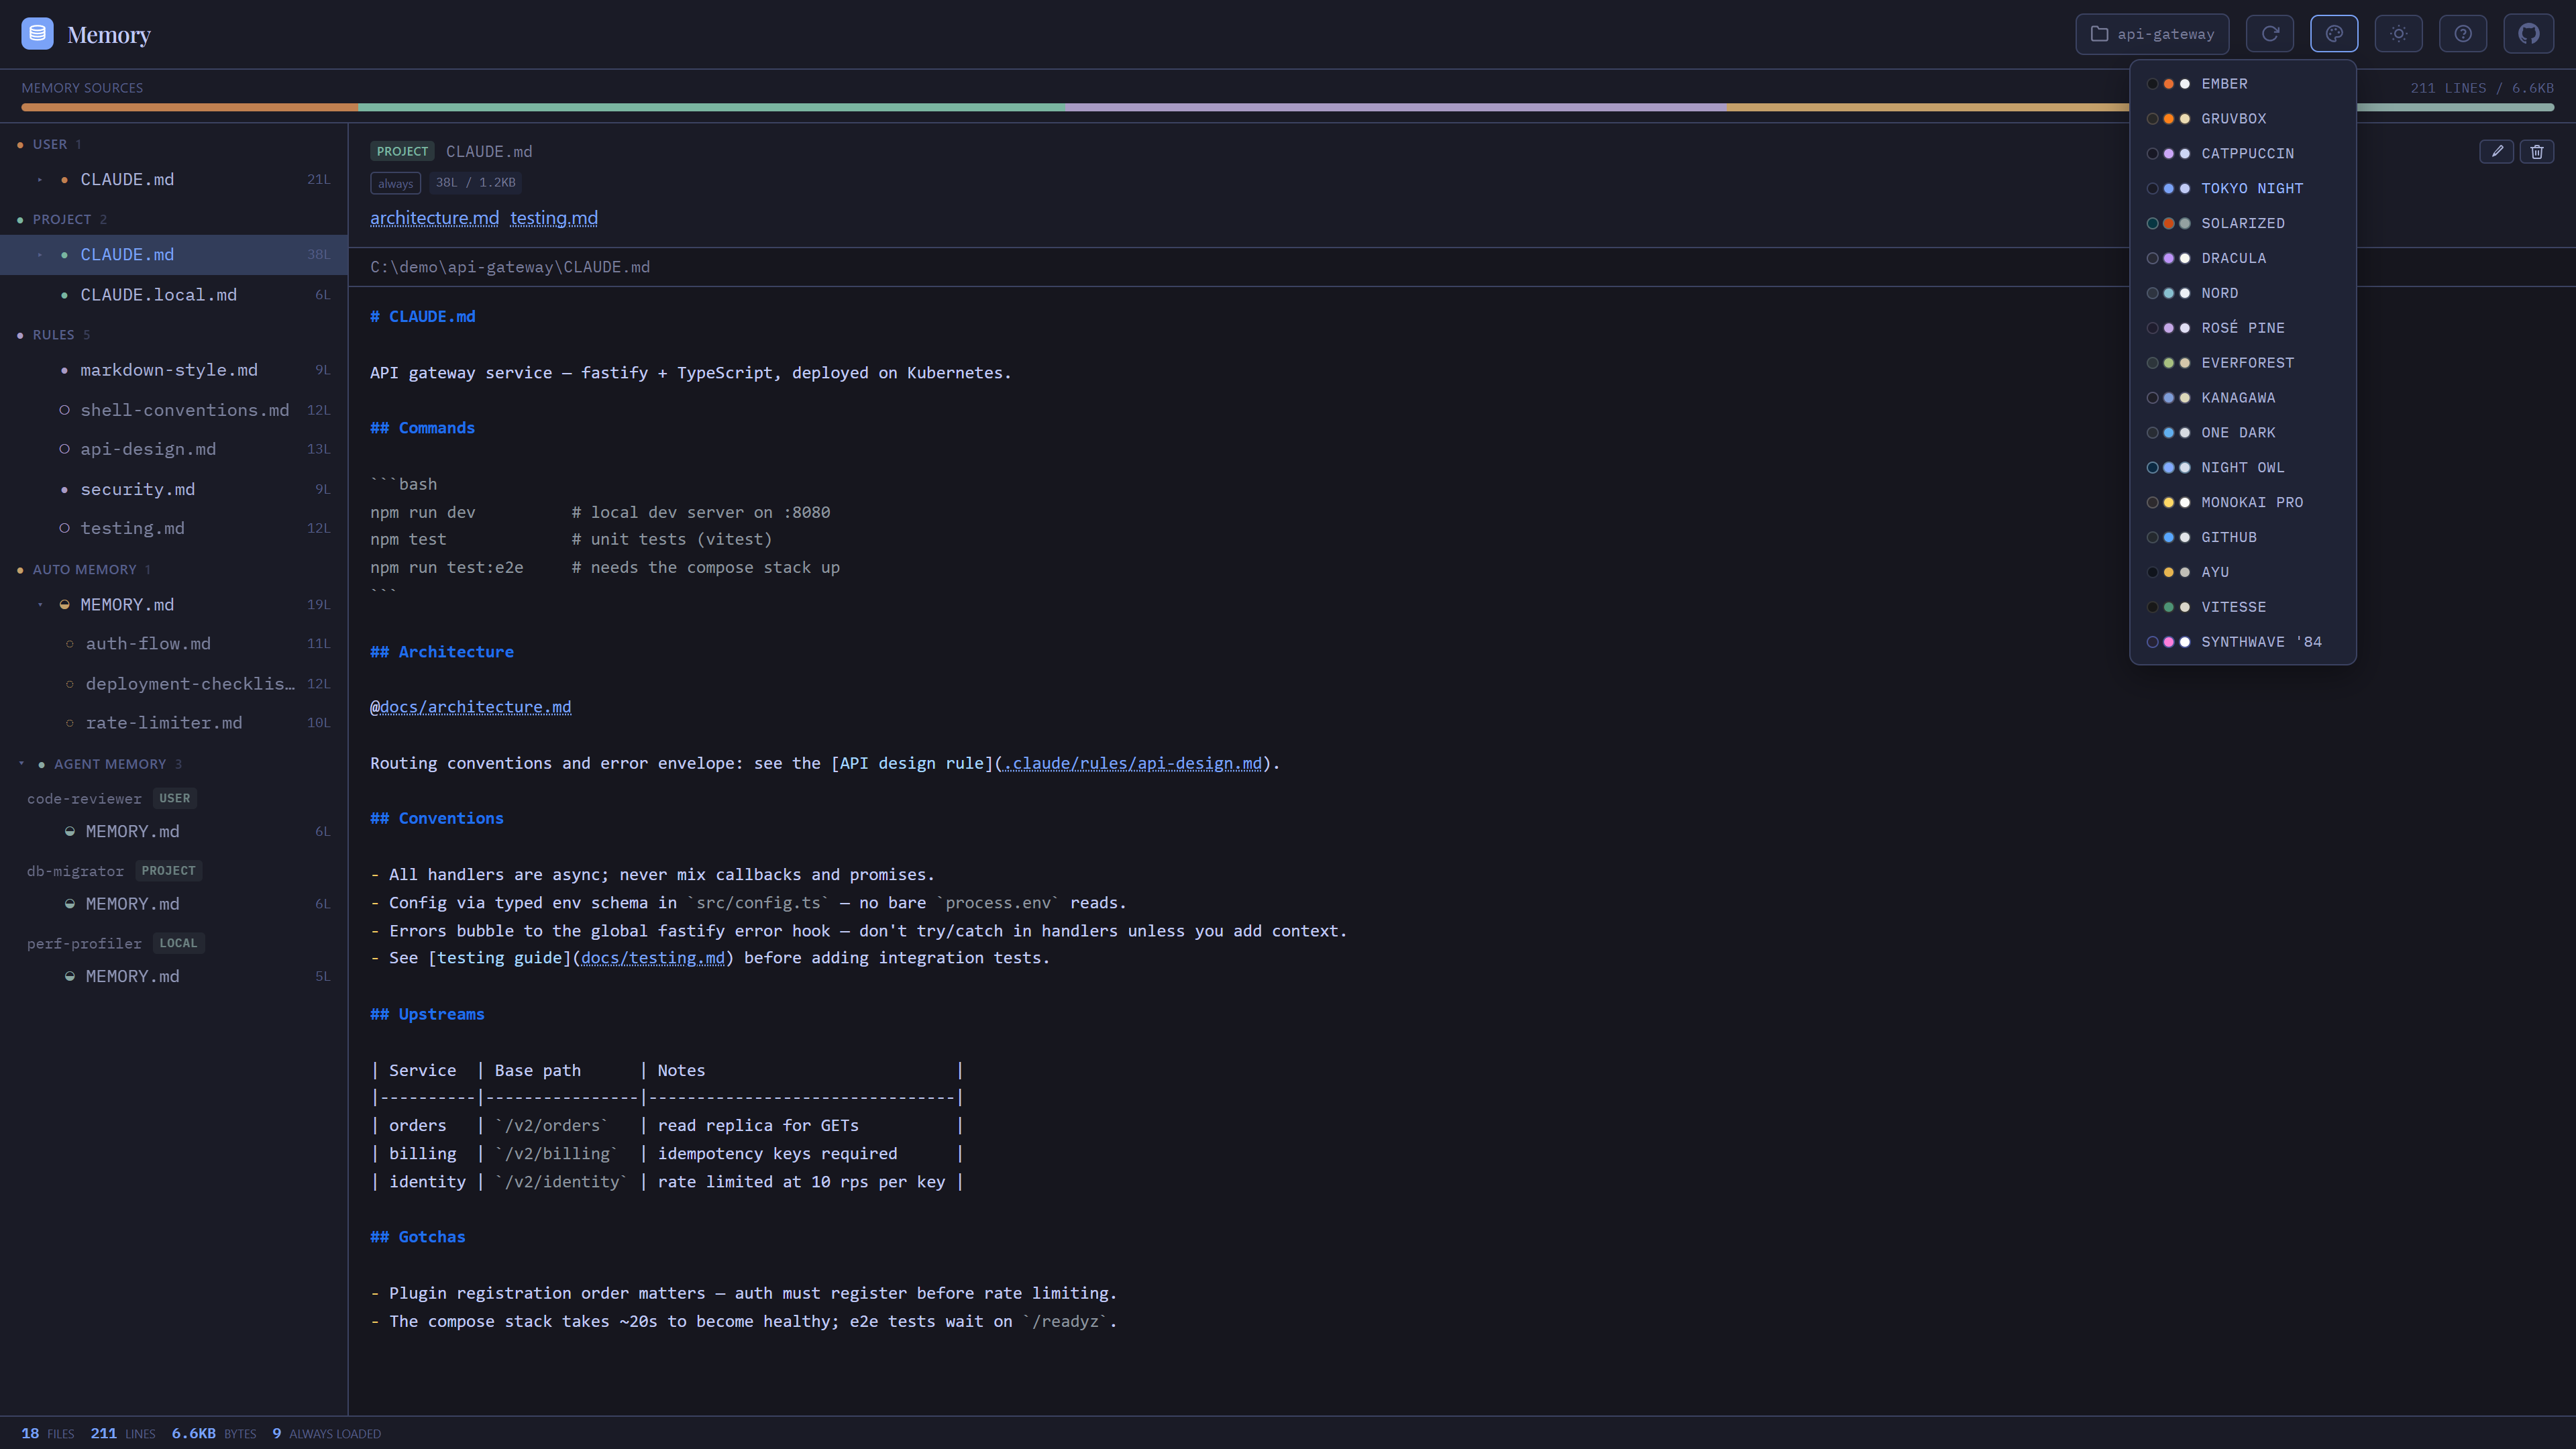2576x1449 pixels.
Task: Click the refresh icon in the header
Action: pos(2270,34)
